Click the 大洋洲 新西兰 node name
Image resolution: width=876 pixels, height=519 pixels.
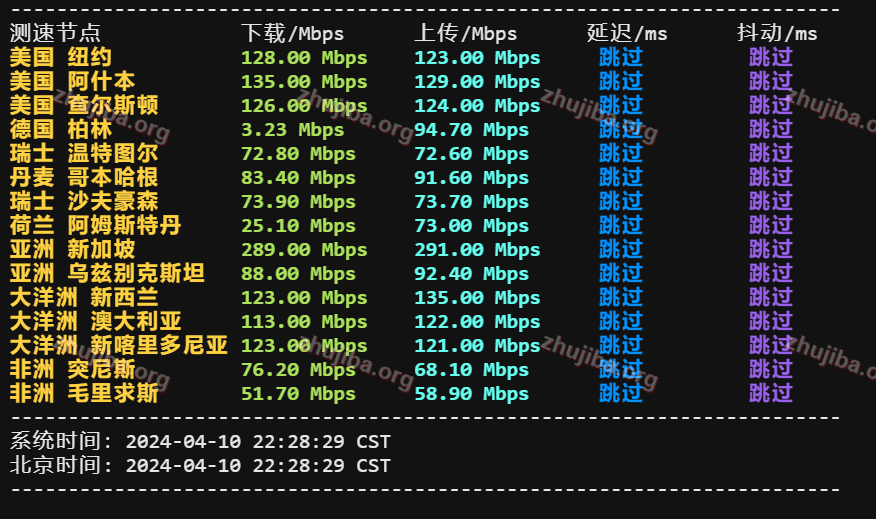pyautogui.click(x=84, y=298)
